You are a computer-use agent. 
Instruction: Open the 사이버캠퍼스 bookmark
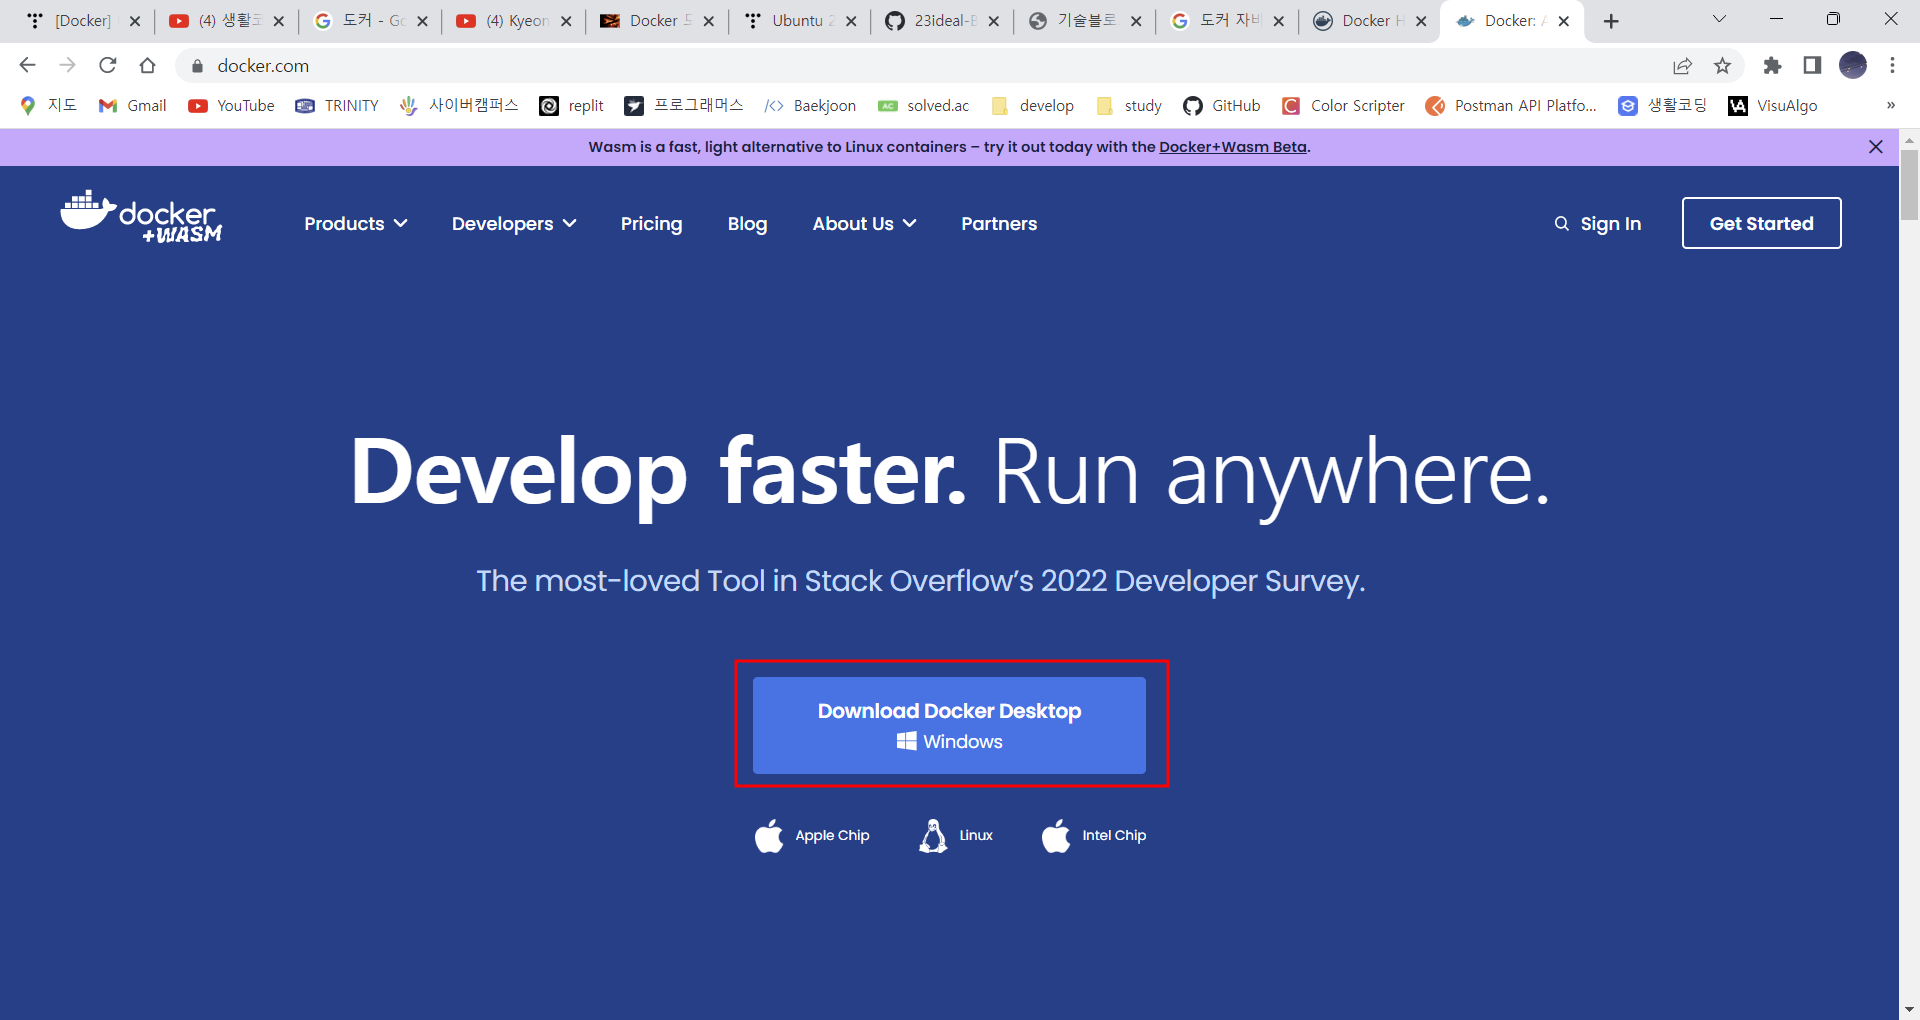point(459,106)
